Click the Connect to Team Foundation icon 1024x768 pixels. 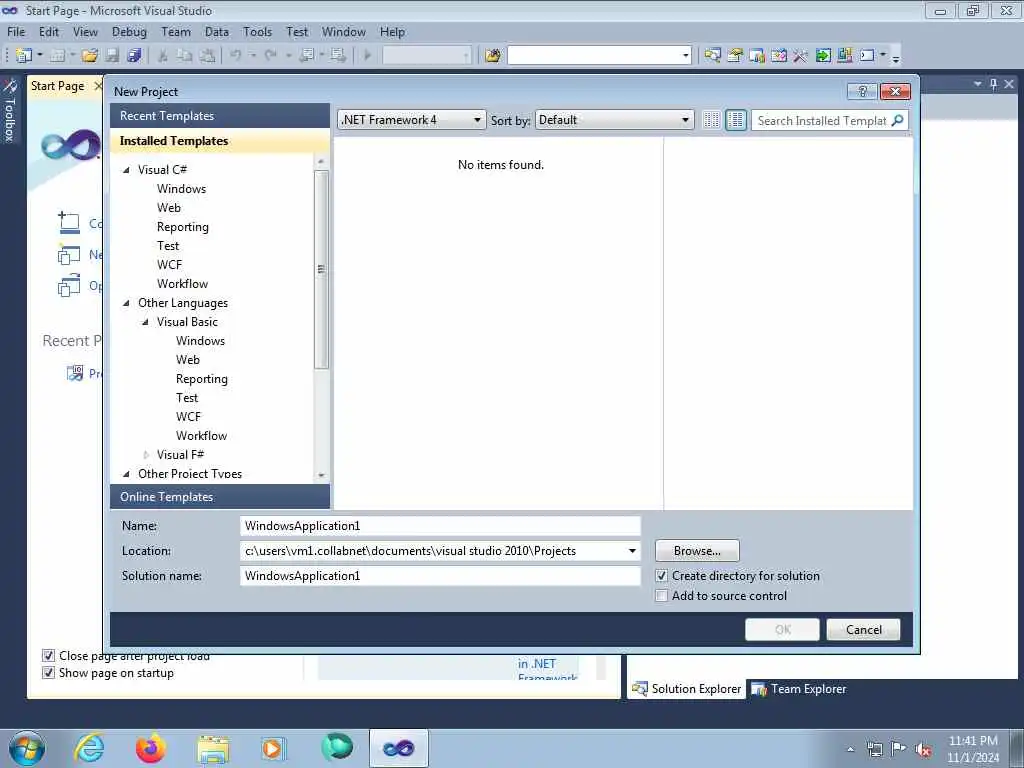(x=69, y=223)
